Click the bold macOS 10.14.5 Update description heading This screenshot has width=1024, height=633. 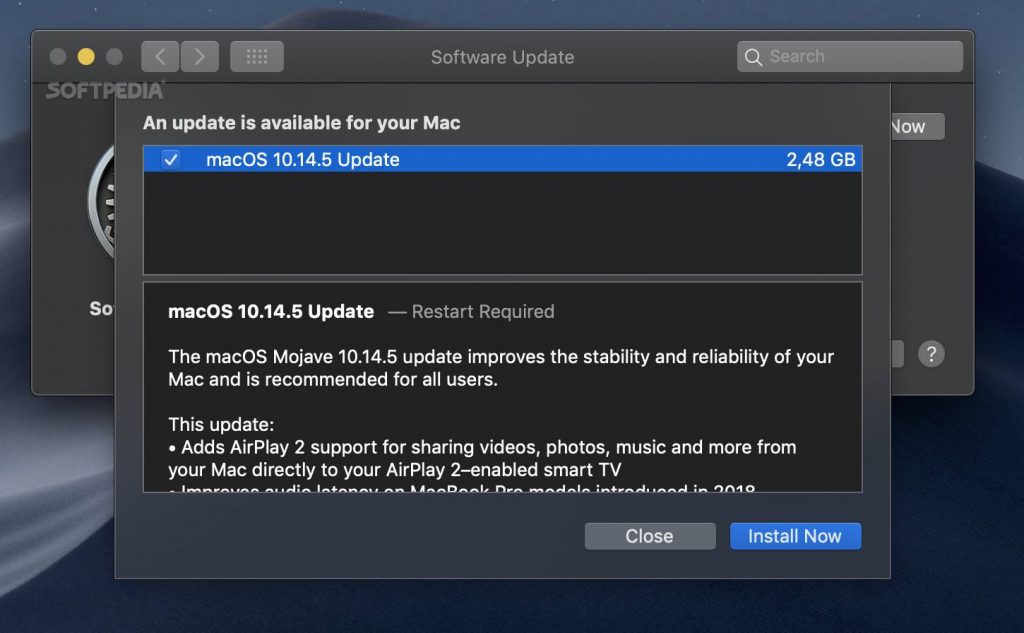coord(271,312)
